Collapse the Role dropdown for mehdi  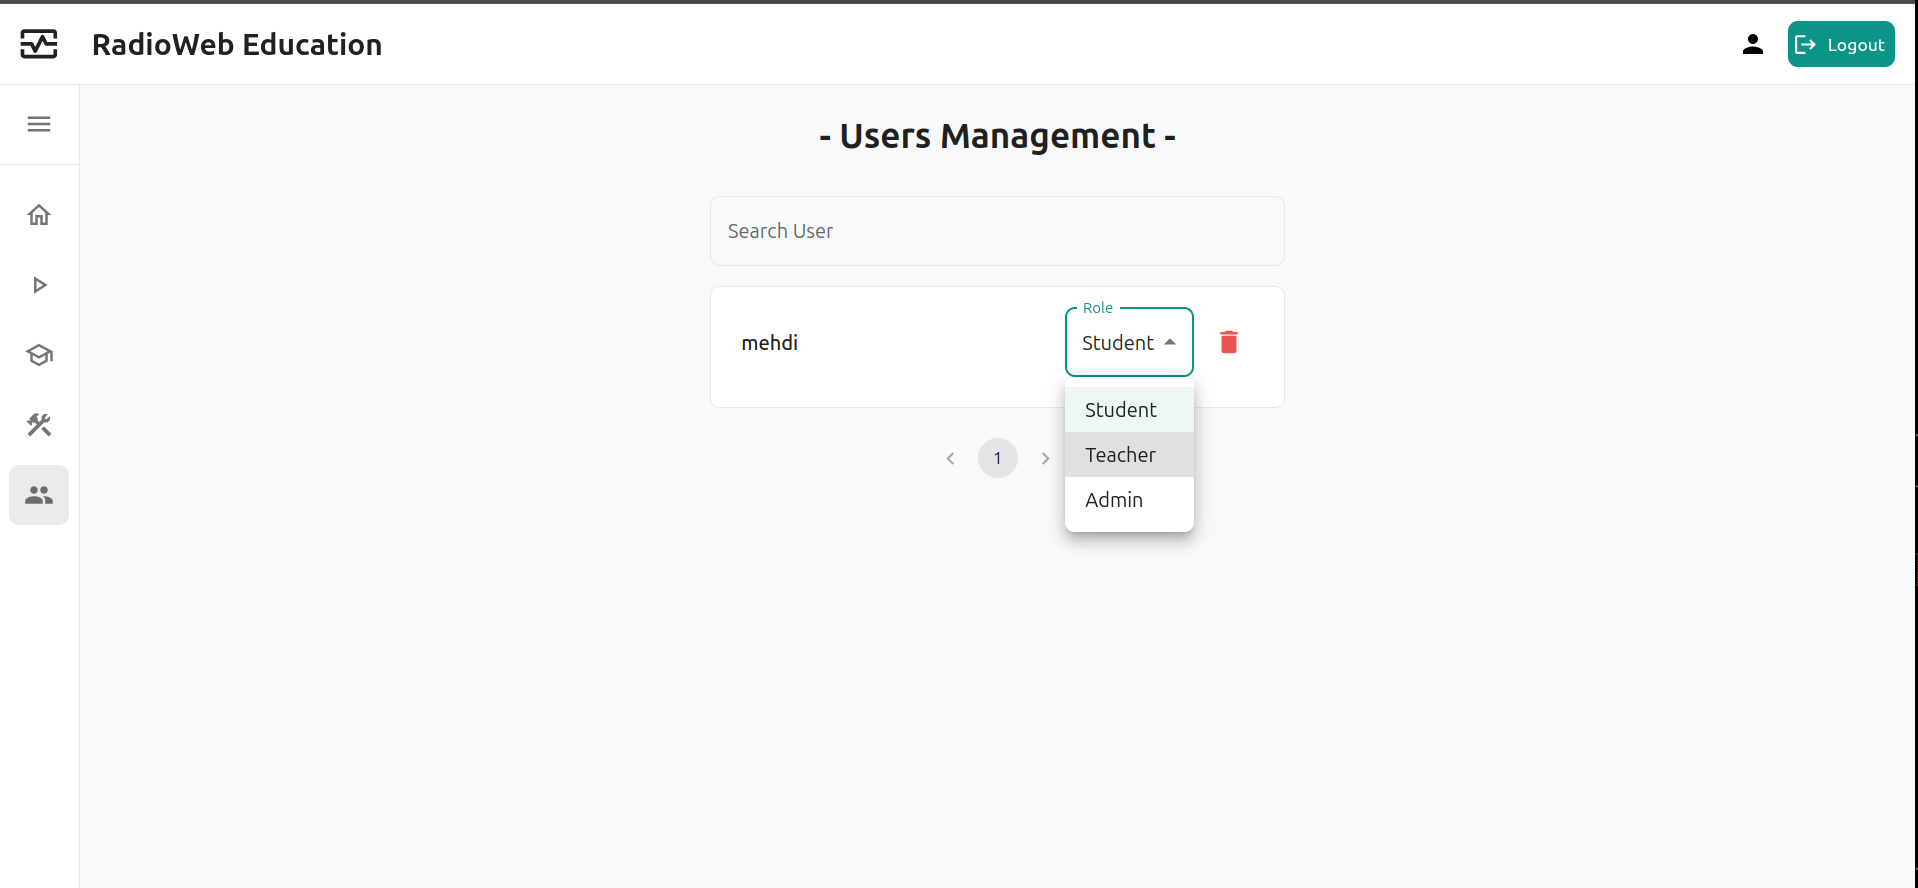pyautogui.click(x=1129, y=342)
